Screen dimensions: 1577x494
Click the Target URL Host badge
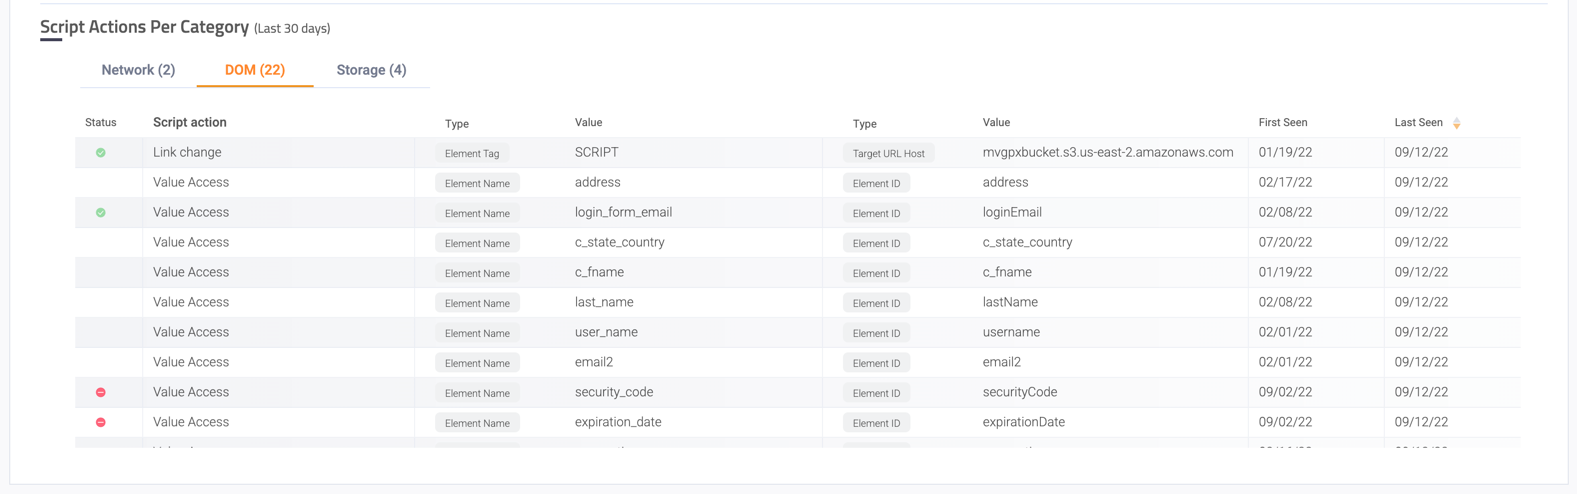[888, 154]
